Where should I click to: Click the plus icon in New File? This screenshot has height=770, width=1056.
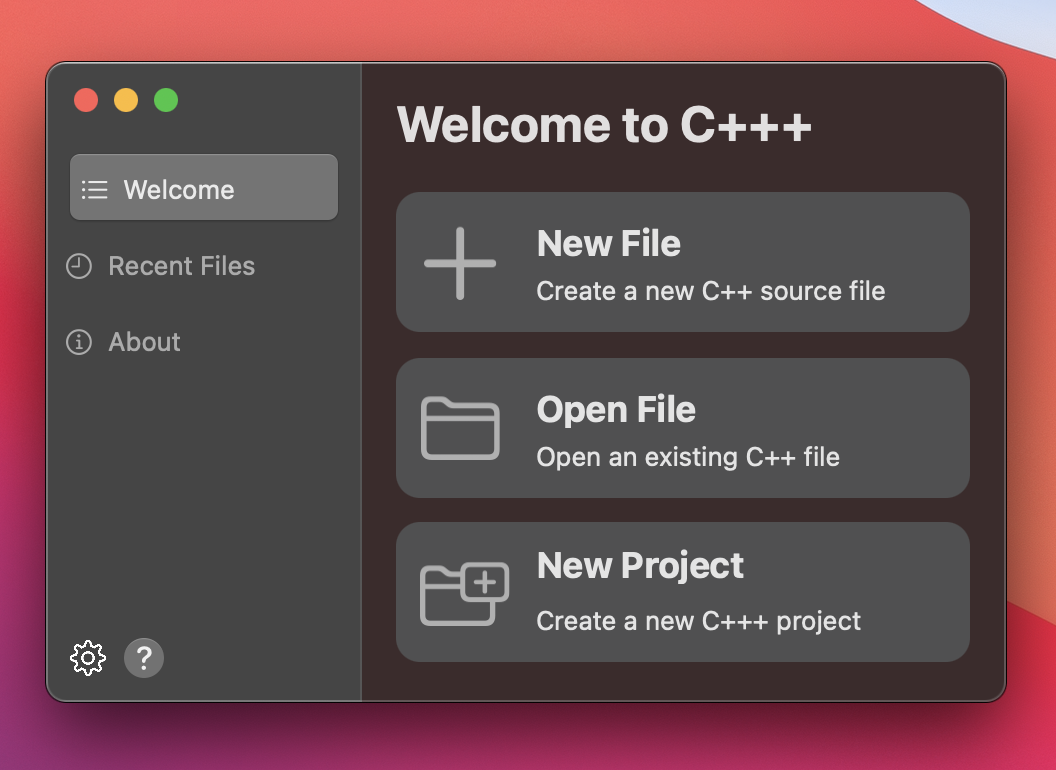[460, 263]
